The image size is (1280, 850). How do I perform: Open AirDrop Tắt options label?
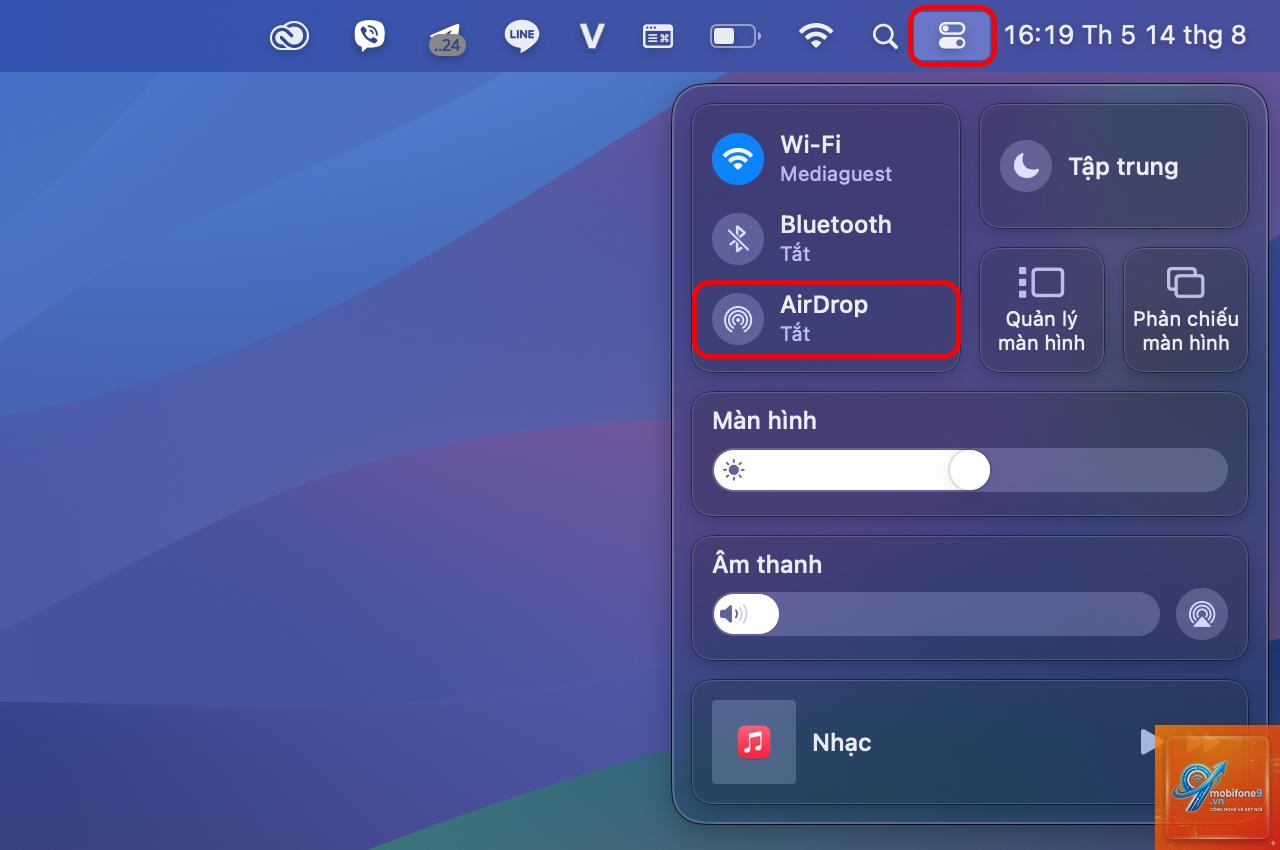[x=824, y=318]
